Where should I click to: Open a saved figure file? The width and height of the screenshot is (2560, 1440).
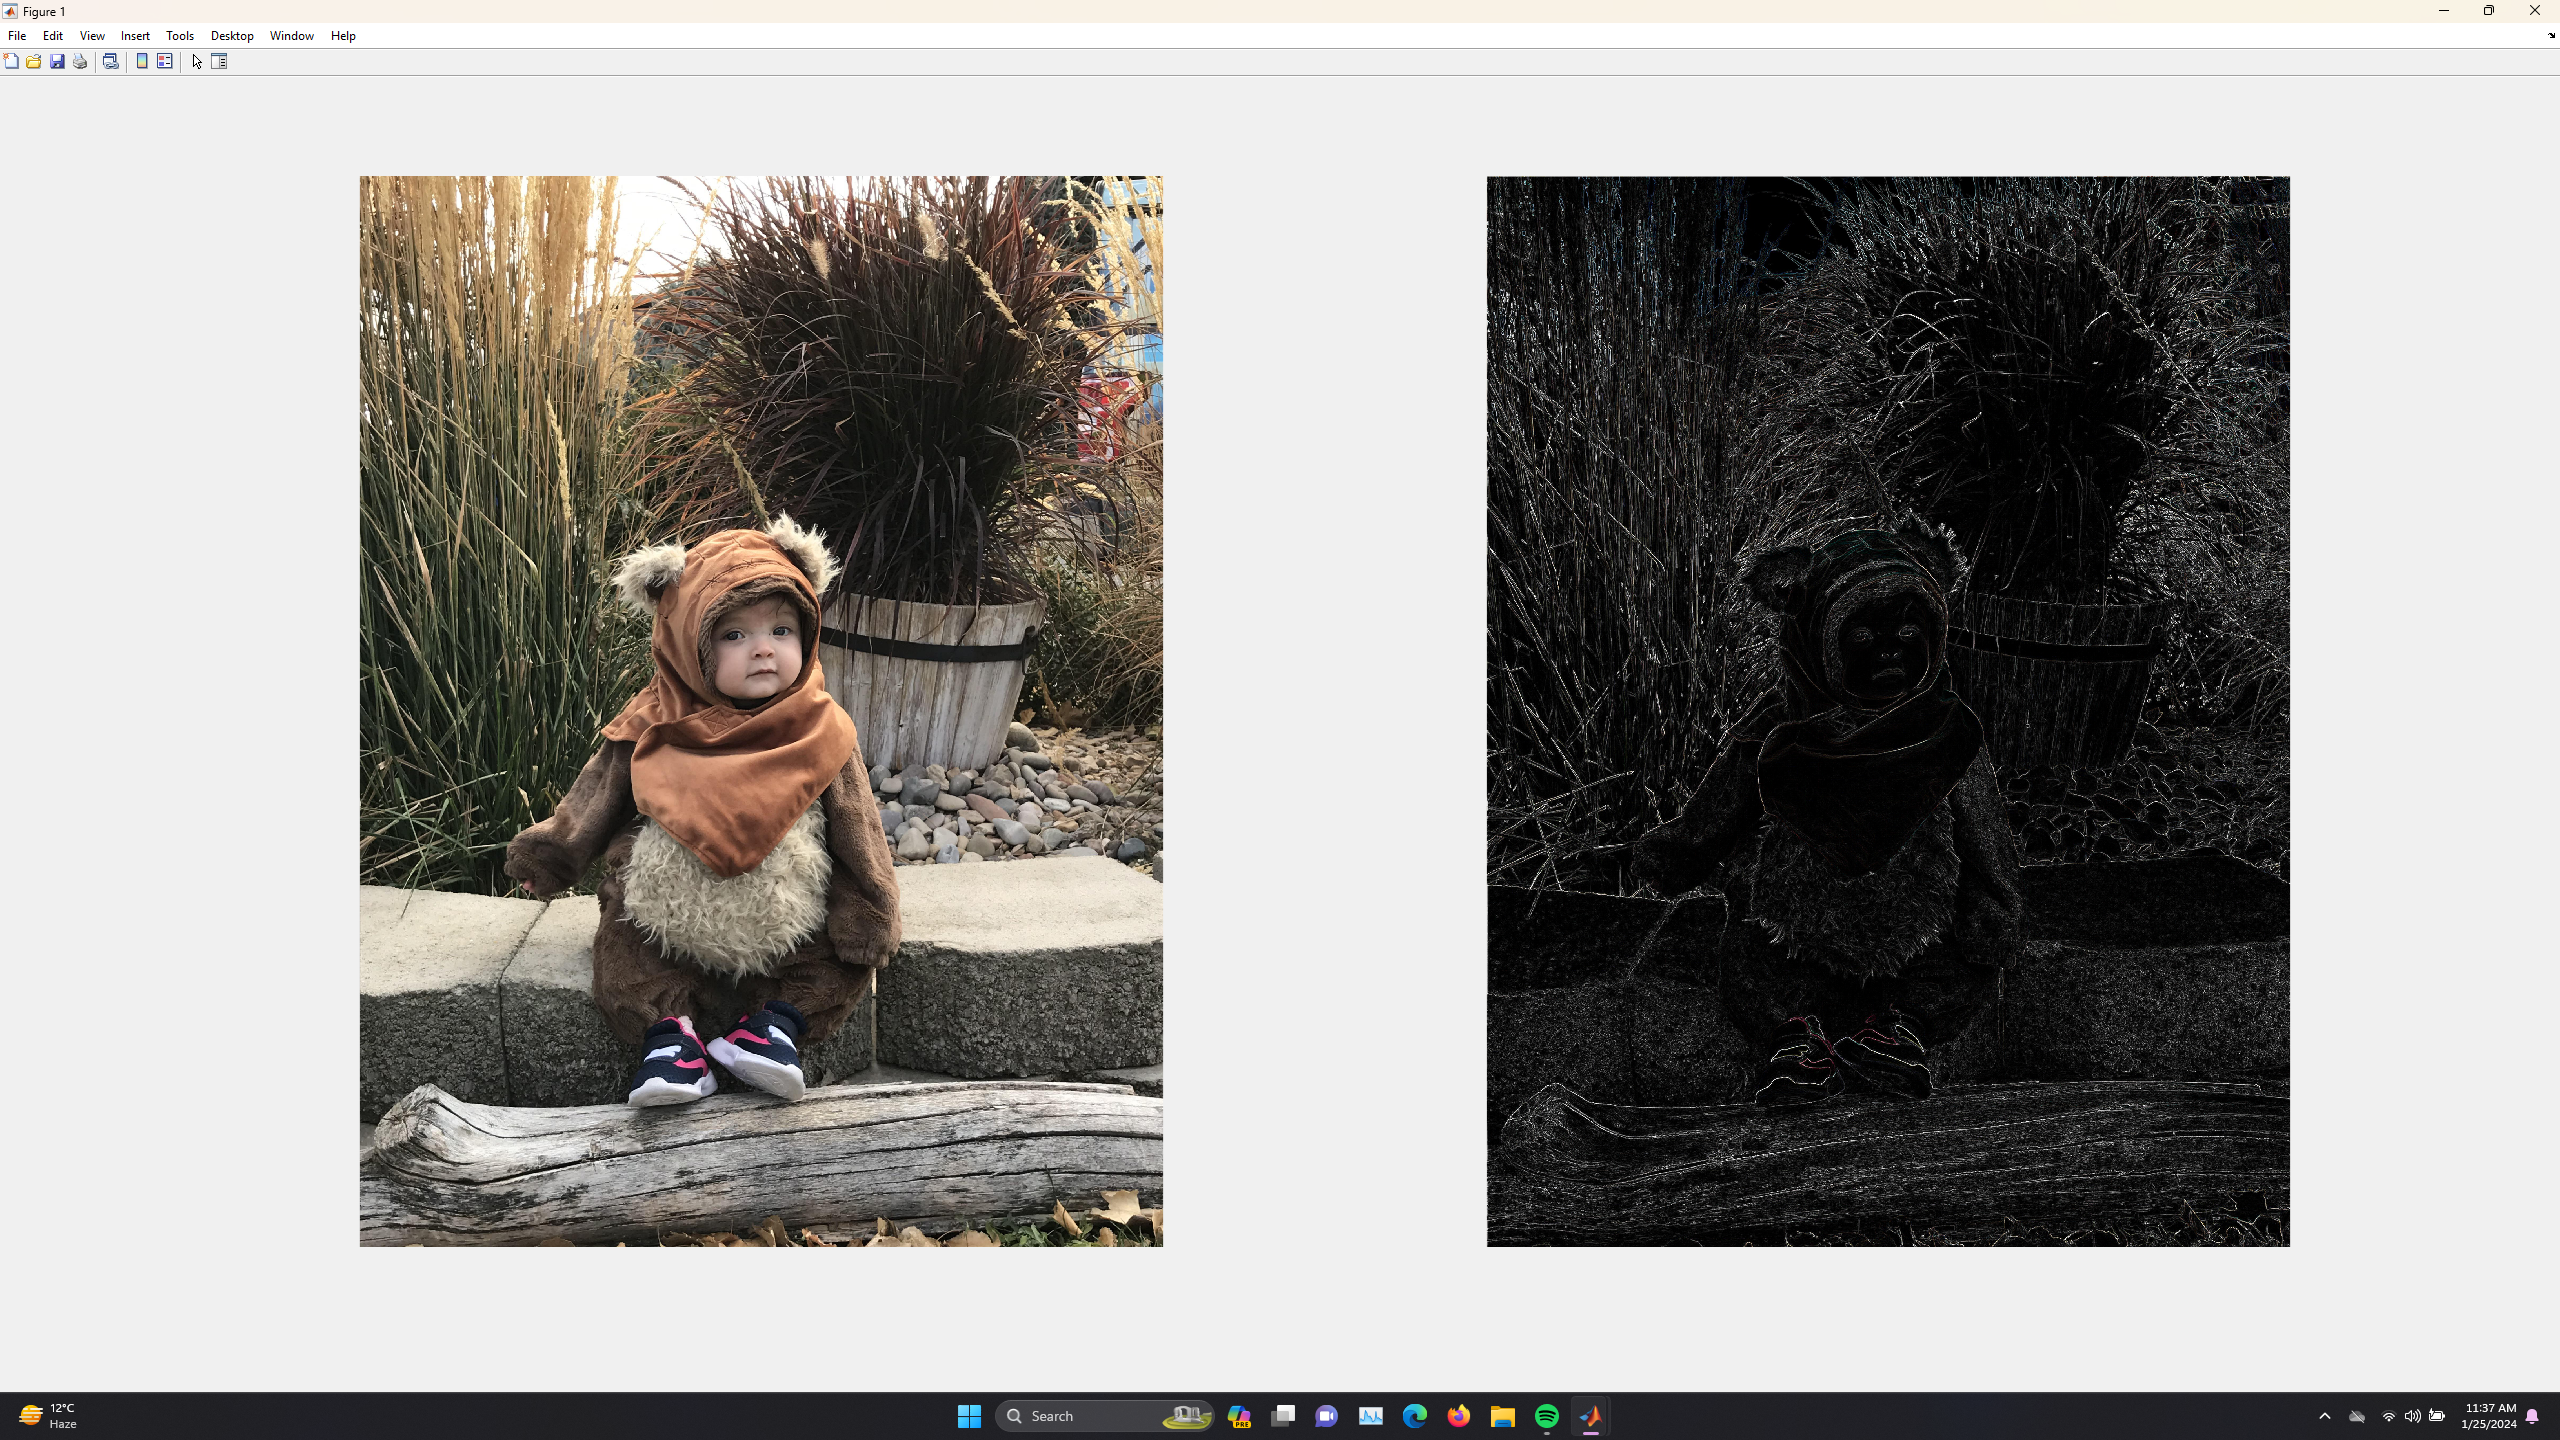33,62
